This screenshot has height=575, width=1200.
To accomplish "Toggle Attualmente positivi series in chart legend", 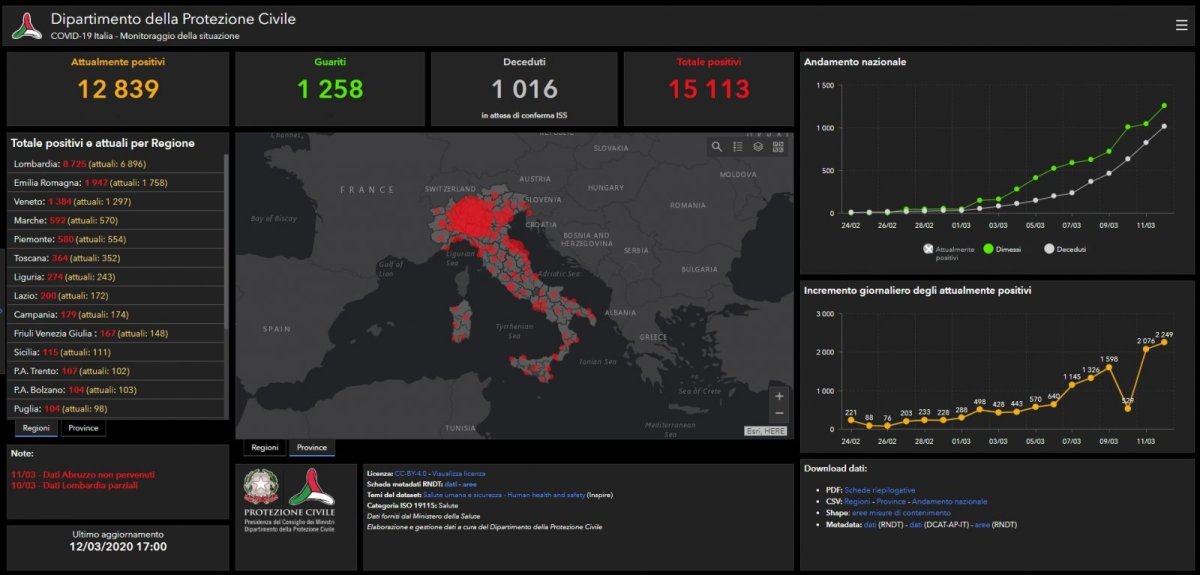I will click(x=928, y=249).
